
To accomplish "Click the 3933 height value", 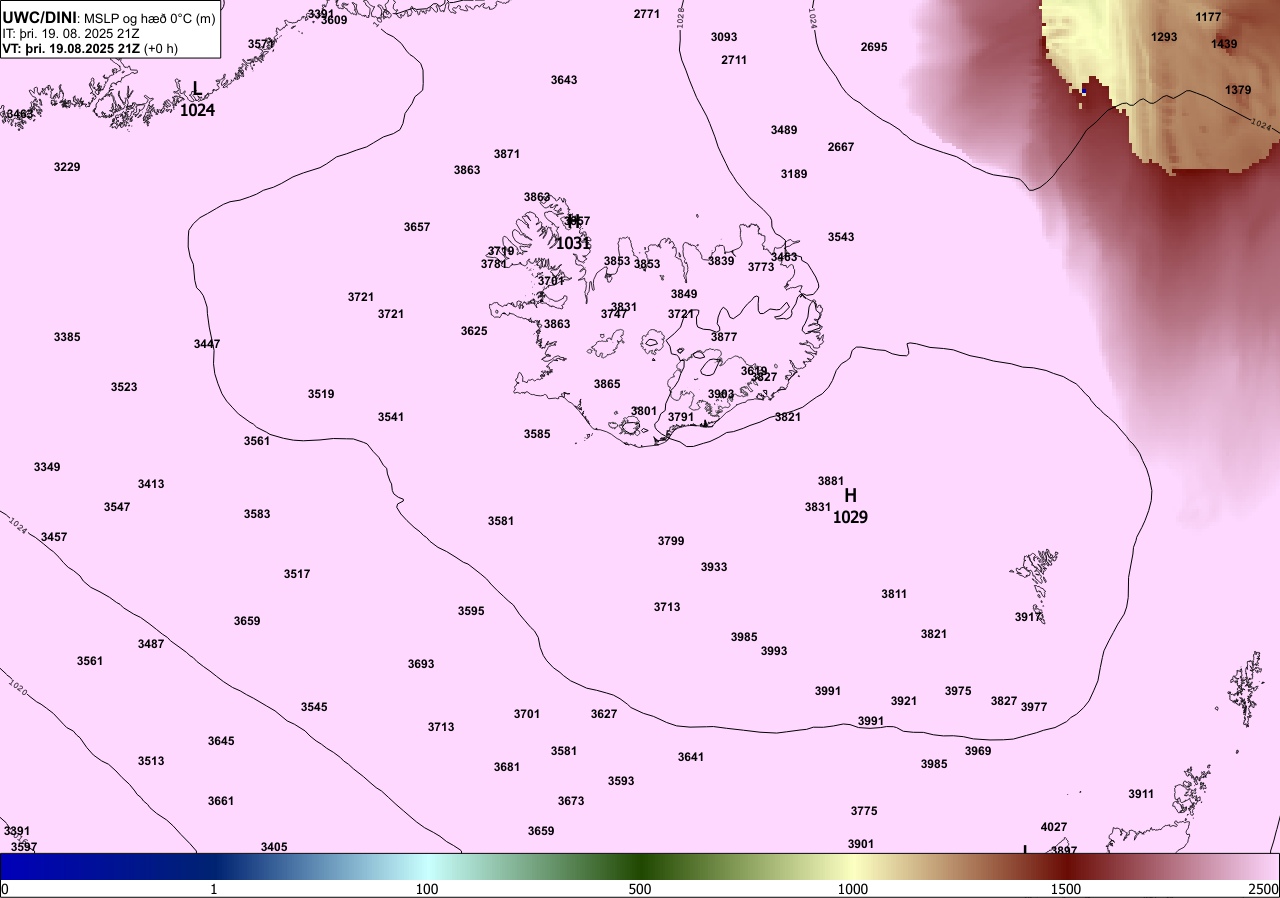I will (x=714, y=567).
